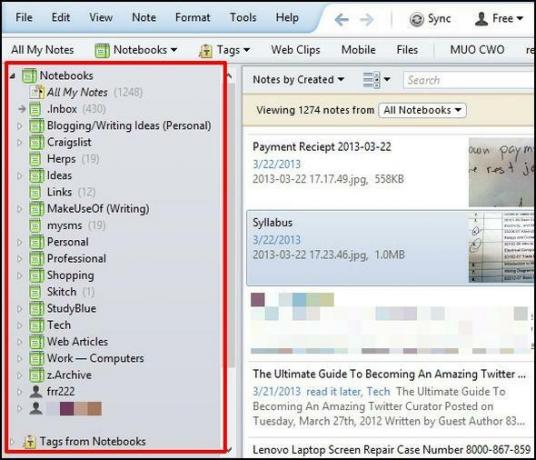
Task: Open the All My Notes notebook icon
Action: pyautogui.click(x=37, y=92)
